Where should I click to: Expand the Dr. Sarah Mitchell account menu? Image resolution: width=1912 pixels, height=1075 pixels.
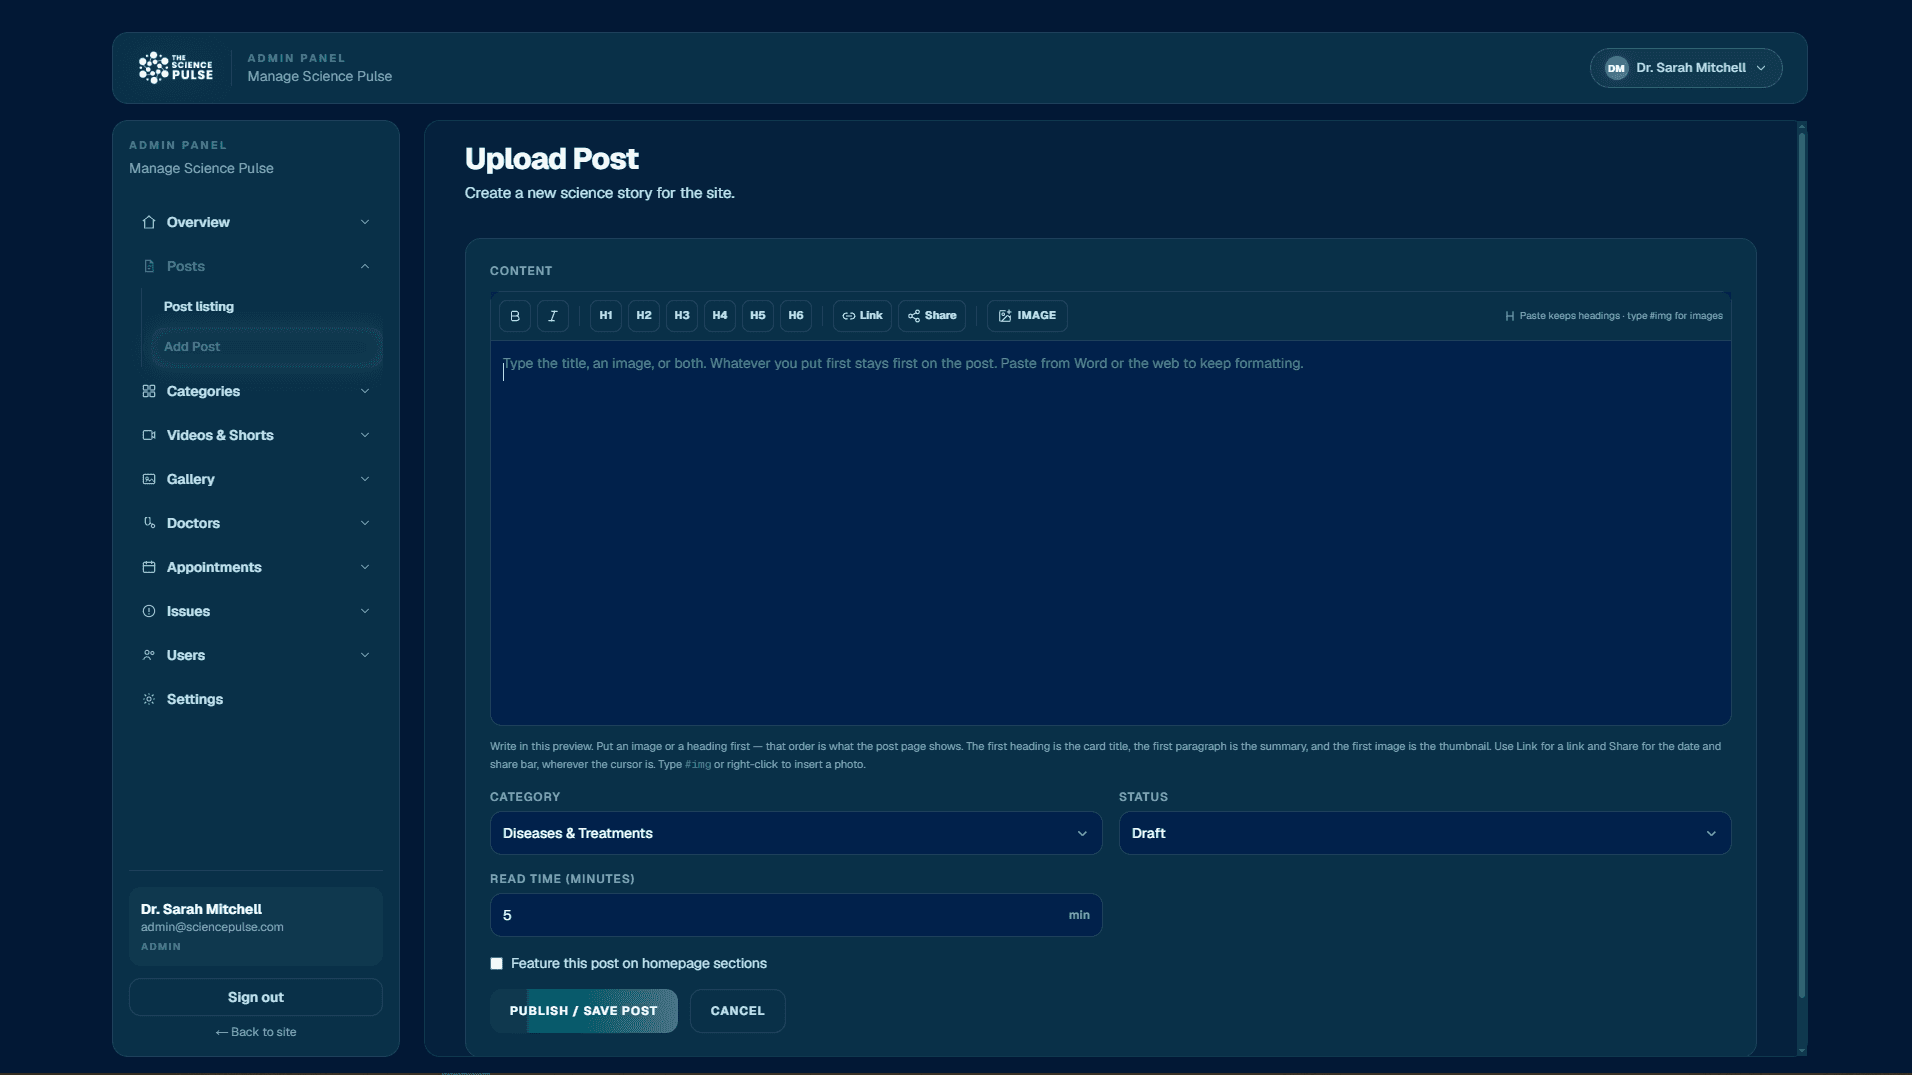[1686, 68]
